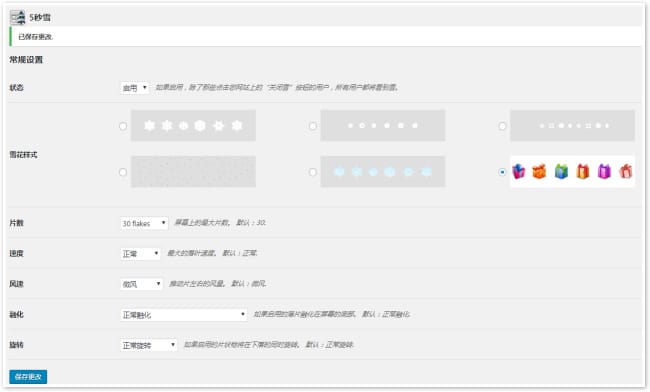Click the pink gift box icon
This screenshot has height=392, width=650.
(x=626, y=171)
